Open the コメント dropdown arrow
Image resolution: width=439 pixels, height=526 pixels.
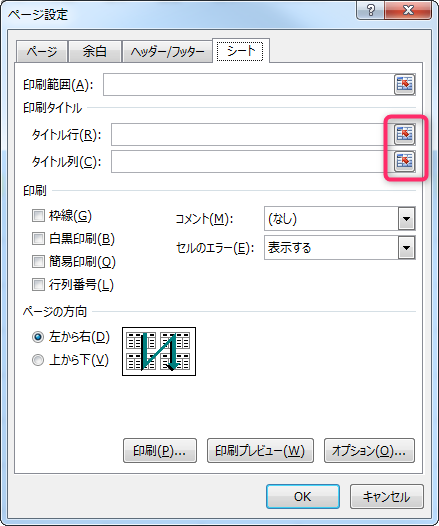(406, 219)
